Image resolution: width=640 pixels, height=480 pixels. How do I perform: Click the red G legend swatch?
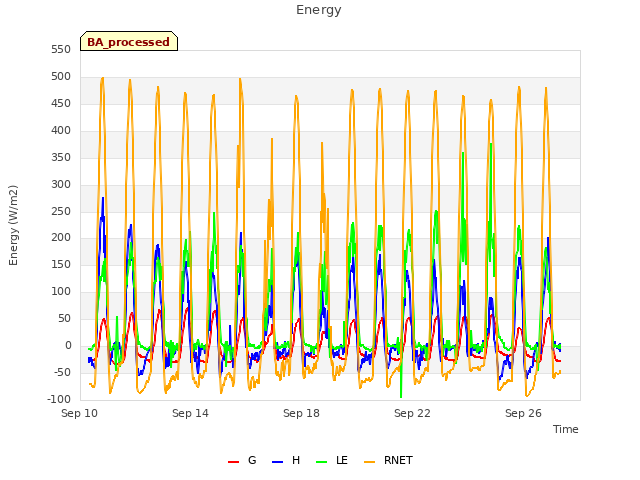point(233,462)
